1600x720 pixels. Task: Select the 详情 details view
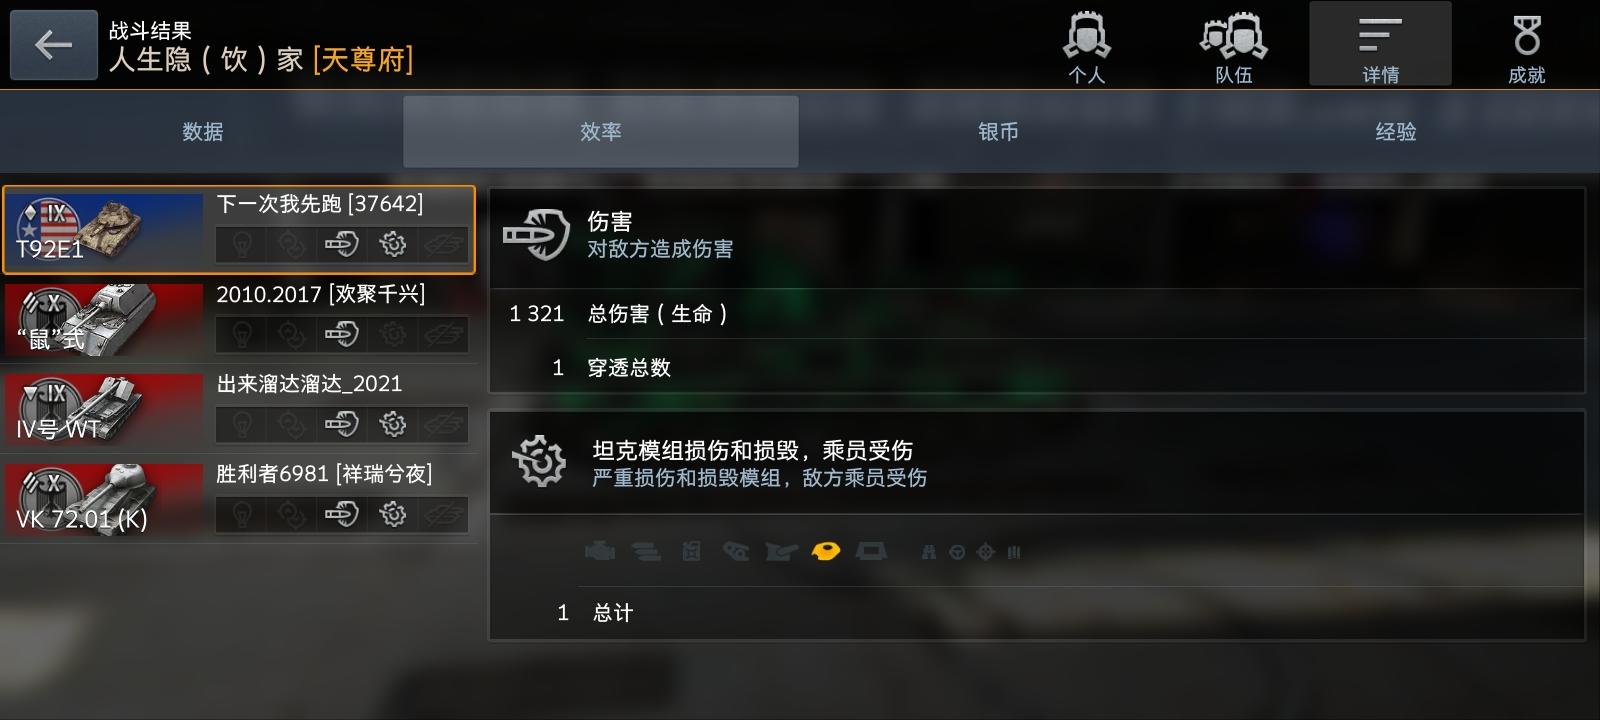point(1380,45)
